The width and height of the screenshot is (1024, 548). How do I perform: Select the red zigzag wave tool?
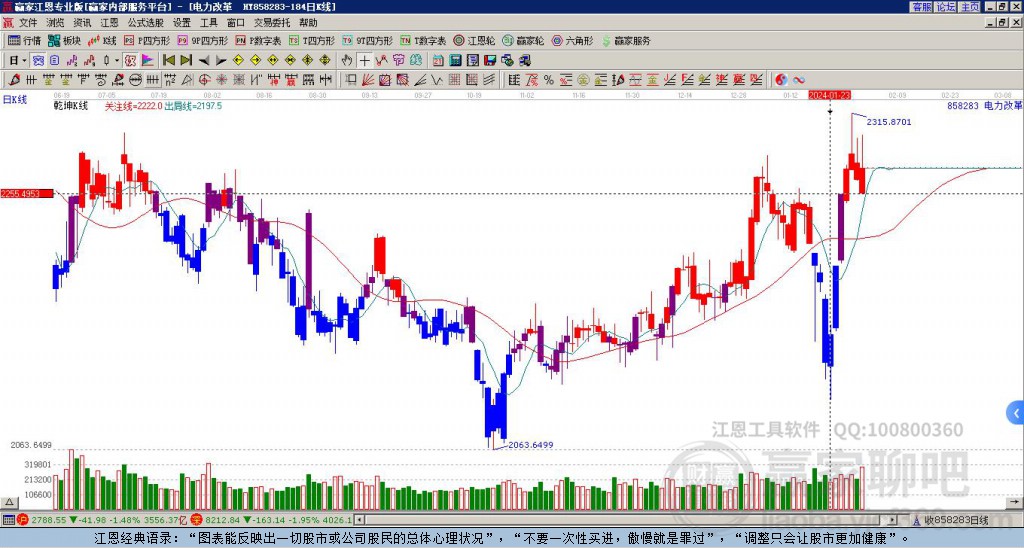[x=381, y=61]
